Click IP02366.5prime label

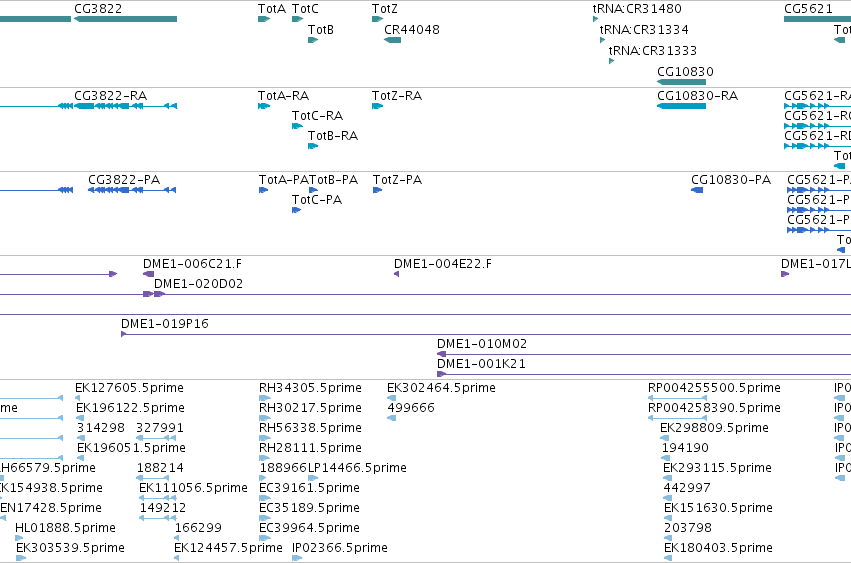[x=340, y=548]
